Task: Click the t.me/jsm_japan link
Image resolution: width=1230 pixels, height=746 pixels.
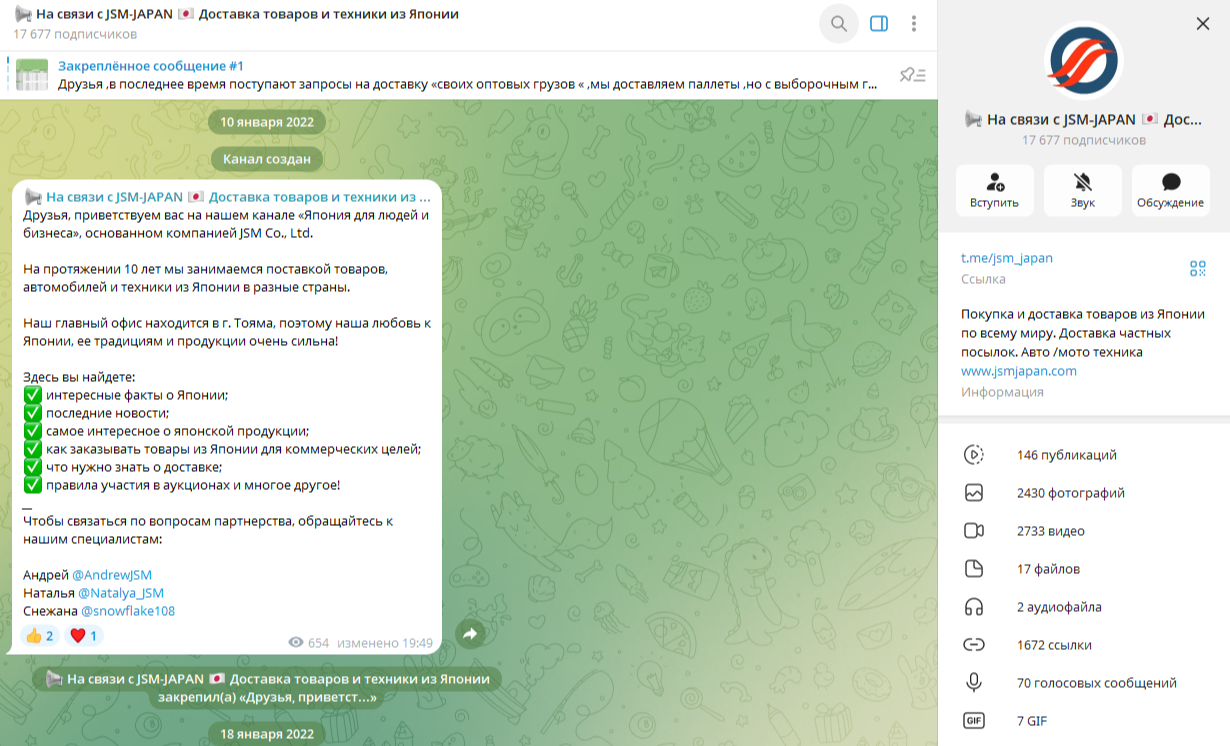Action: coord(1007,258)
